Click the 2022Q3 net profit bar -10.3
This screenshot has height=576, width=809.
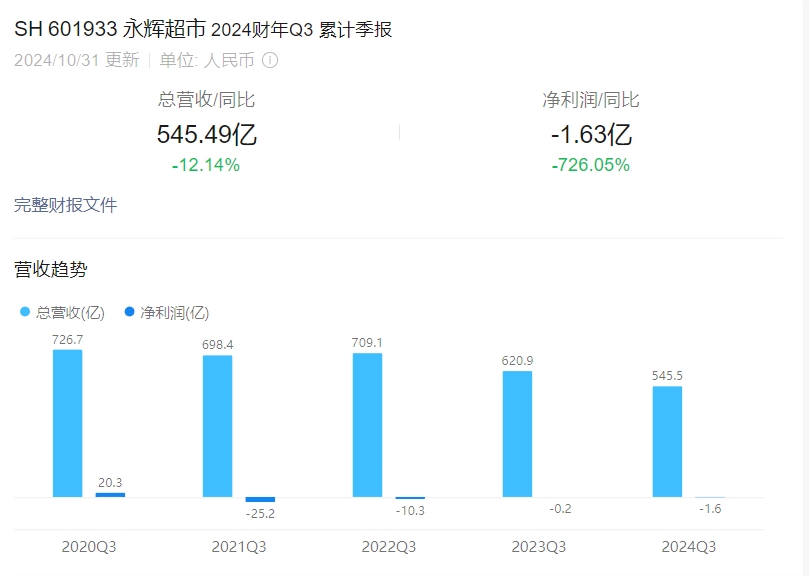pyautogui.click(x=410, y=498)
